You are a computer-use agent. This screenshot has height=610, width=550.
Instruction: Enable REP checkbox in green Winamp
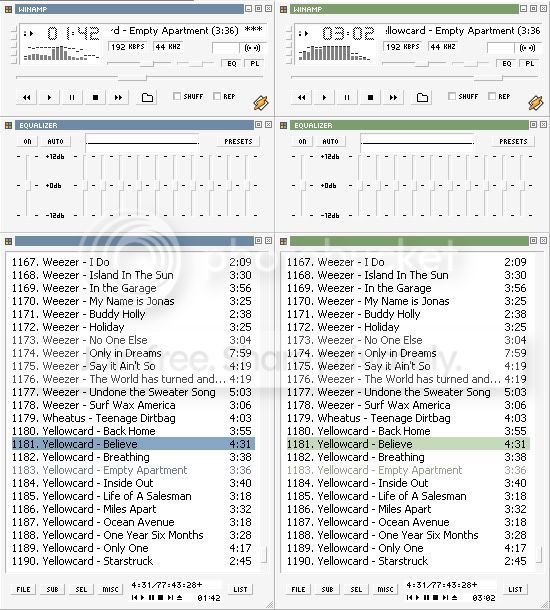coord(492,96)
